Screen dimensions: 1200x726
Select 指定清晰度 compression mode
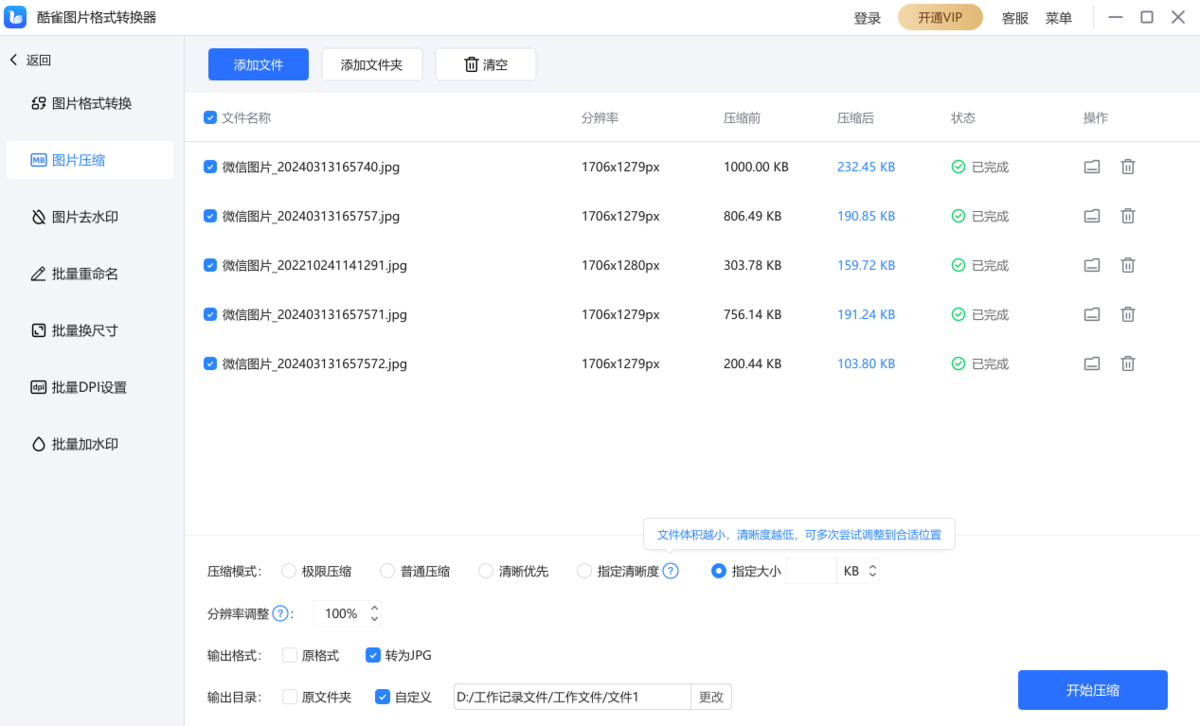(x=585, y=571)
